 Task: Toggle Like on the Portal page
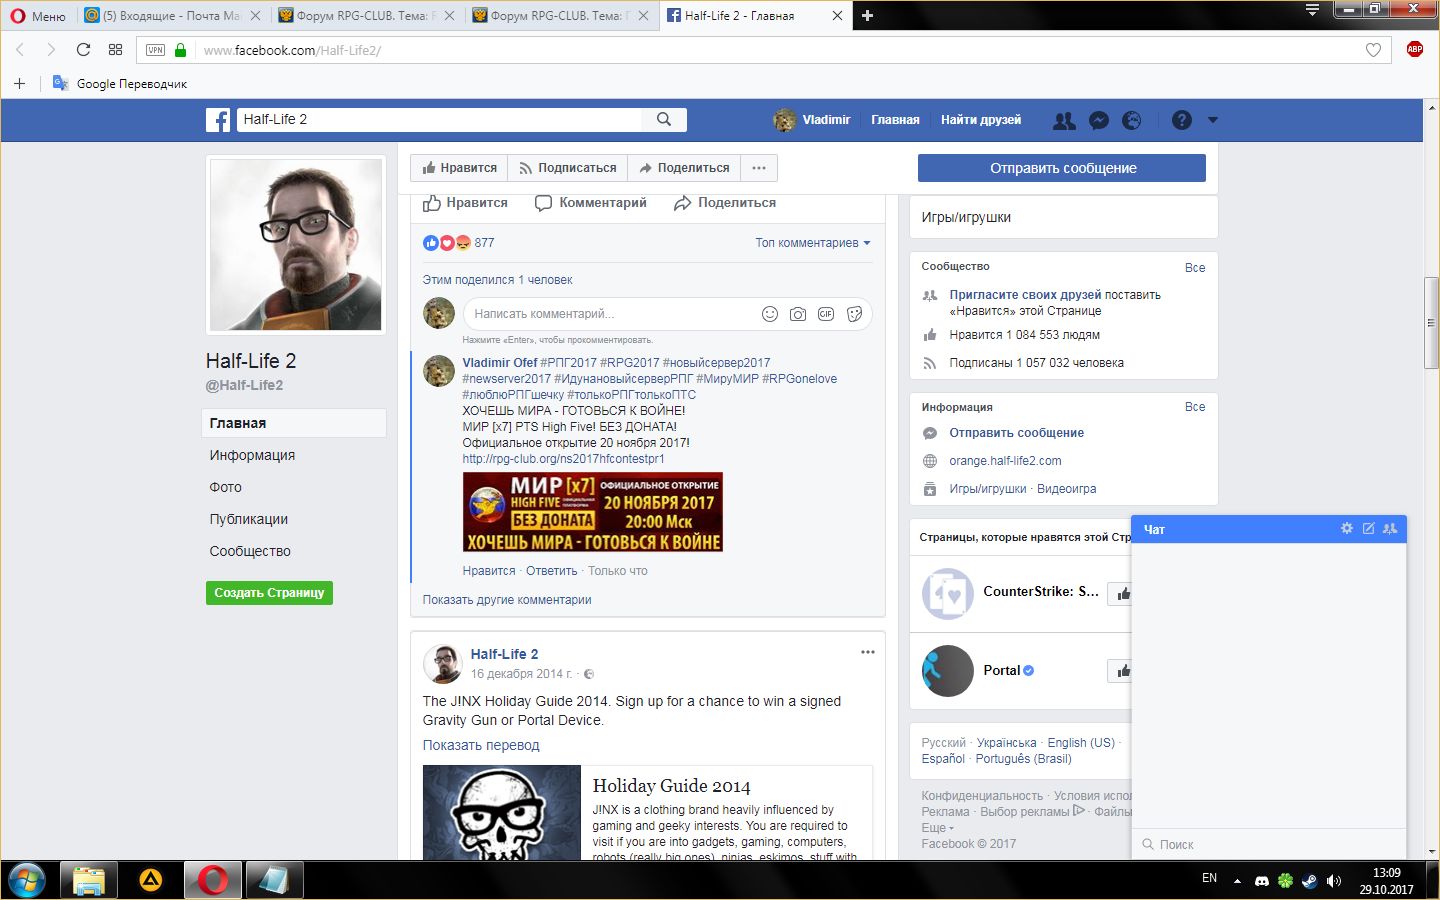[1122, 671]
